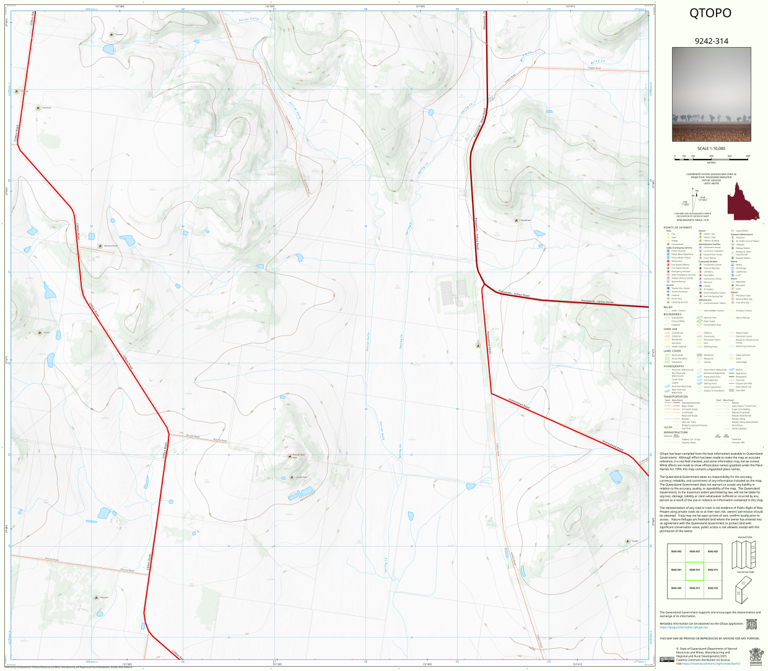Screen dimensions: 768x671
Task: Click the horizontal folds diagram
Action: [744, 590]
